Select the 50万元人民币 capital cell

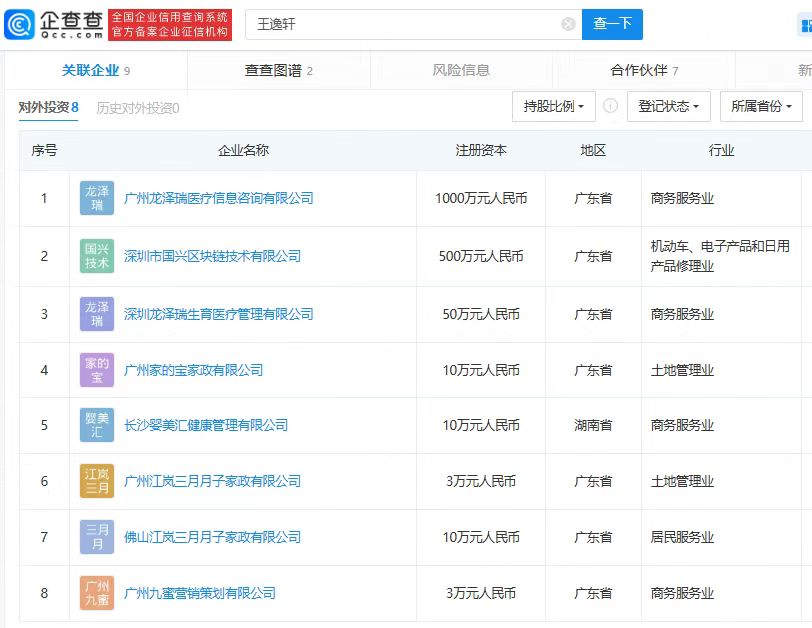click(481, 314)
